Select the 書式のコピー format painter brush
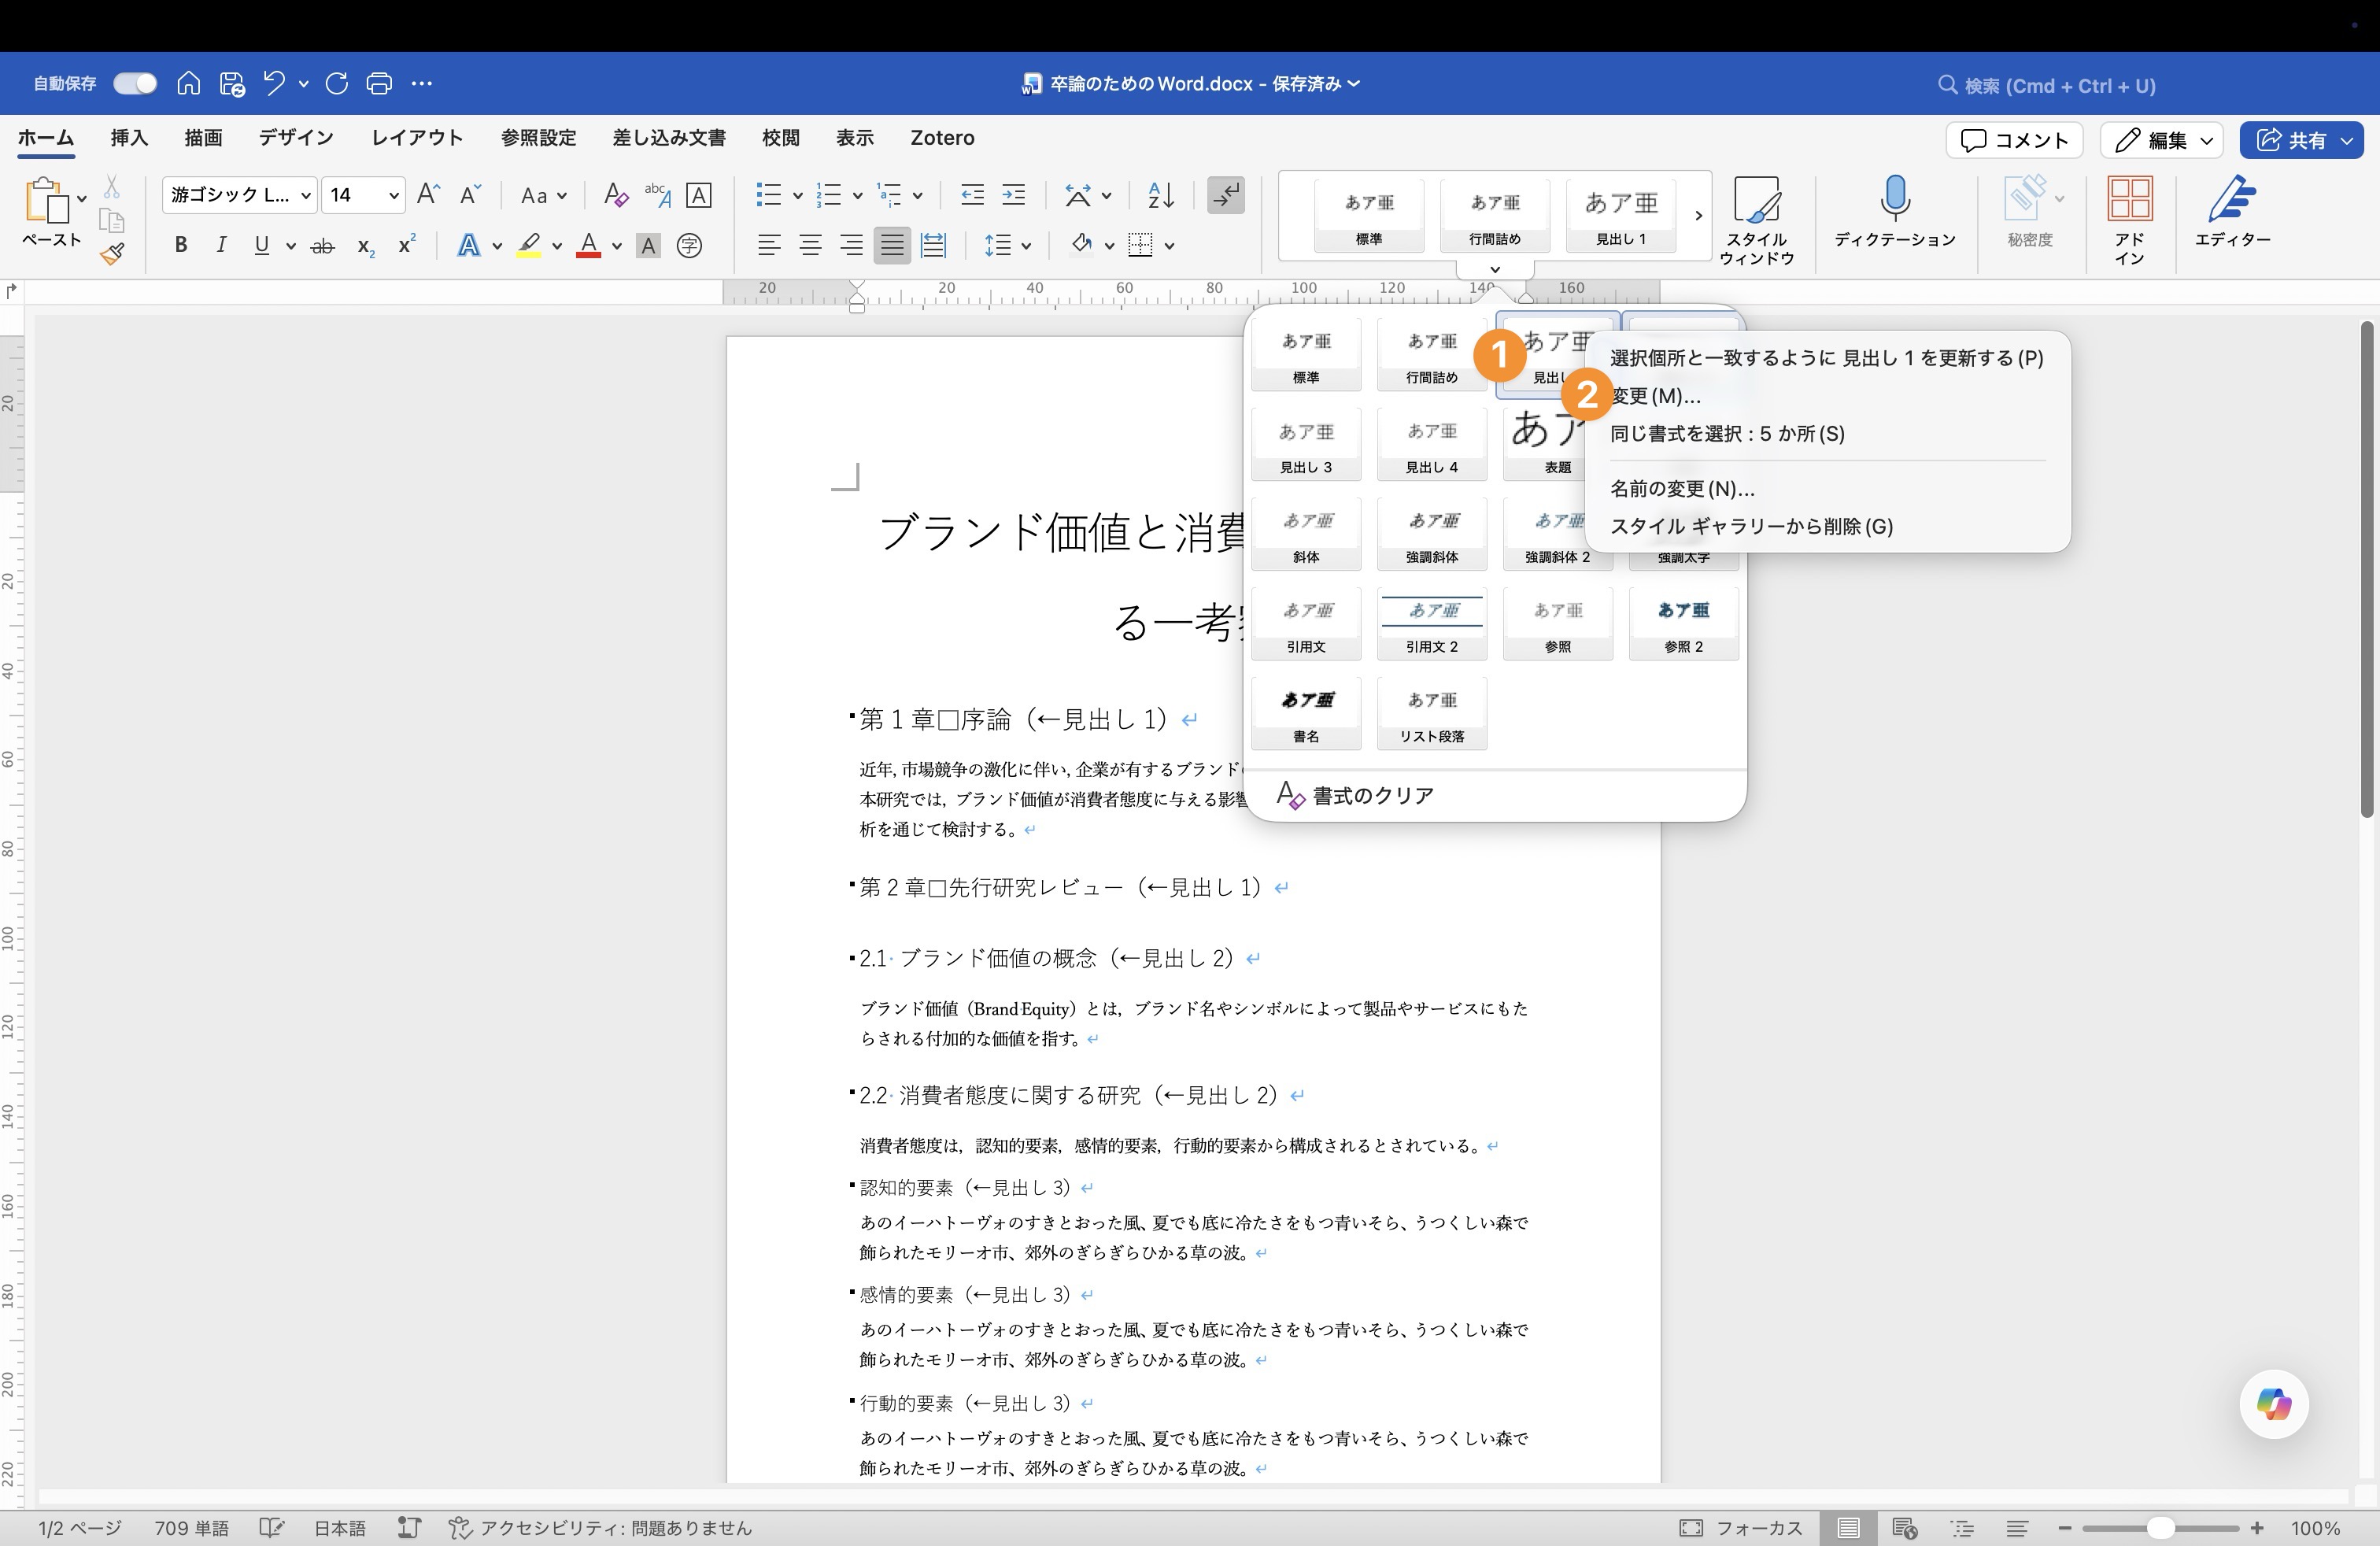The image size is (2380, 1546). pyautogui.click(x=113, y=253)
